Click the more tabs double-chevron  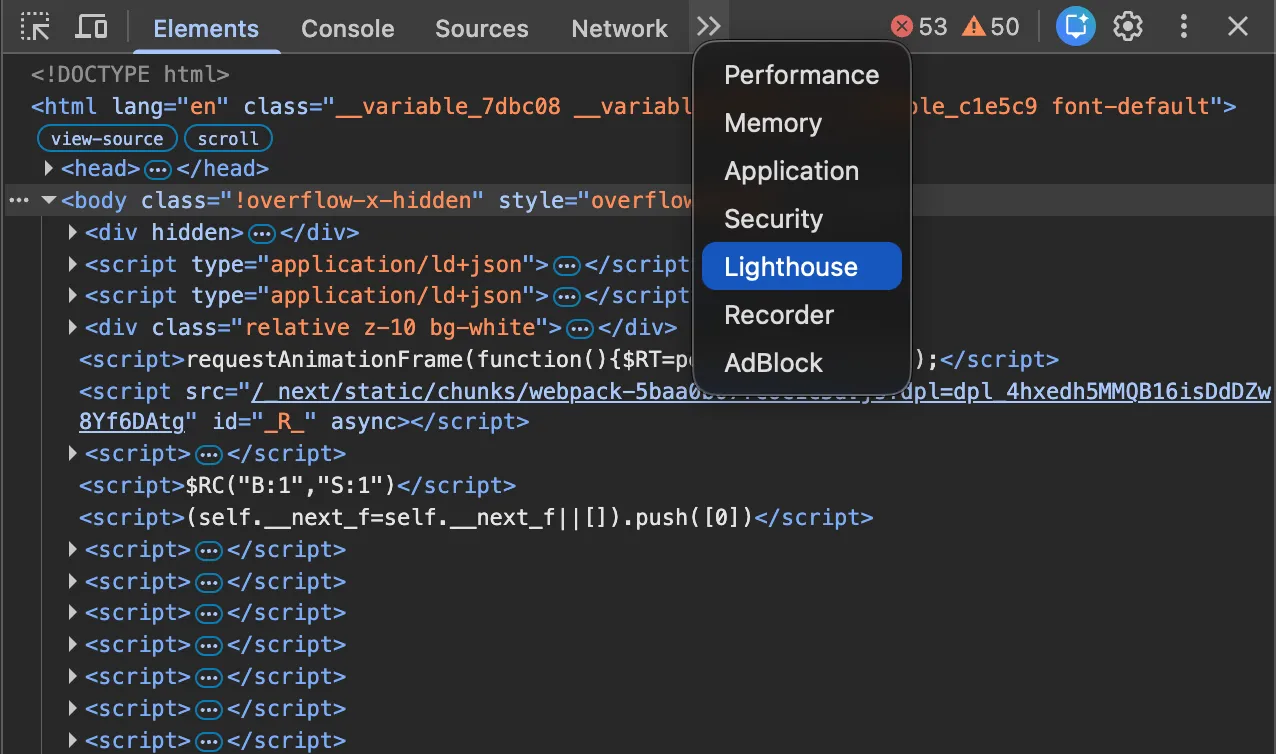click(x=709, y=27)
